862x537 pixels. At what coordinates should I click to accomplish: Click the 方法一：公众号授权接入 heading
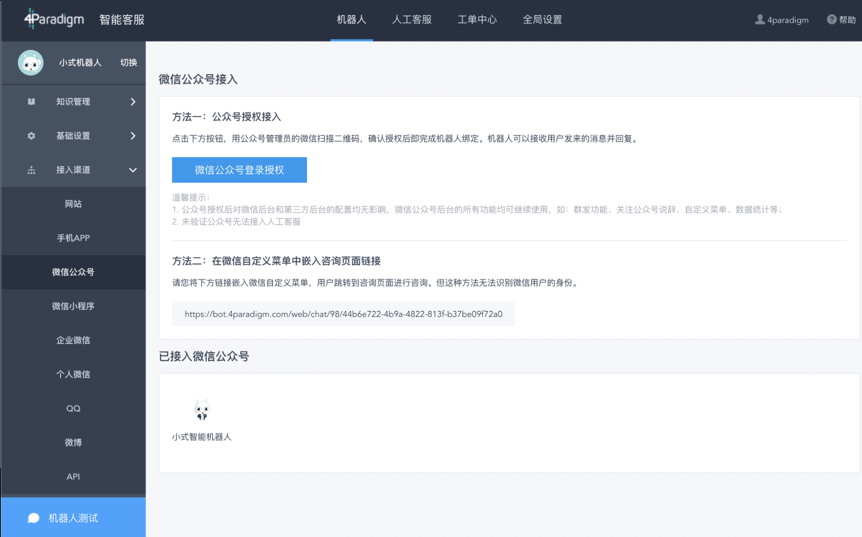[x=226, y=117]
